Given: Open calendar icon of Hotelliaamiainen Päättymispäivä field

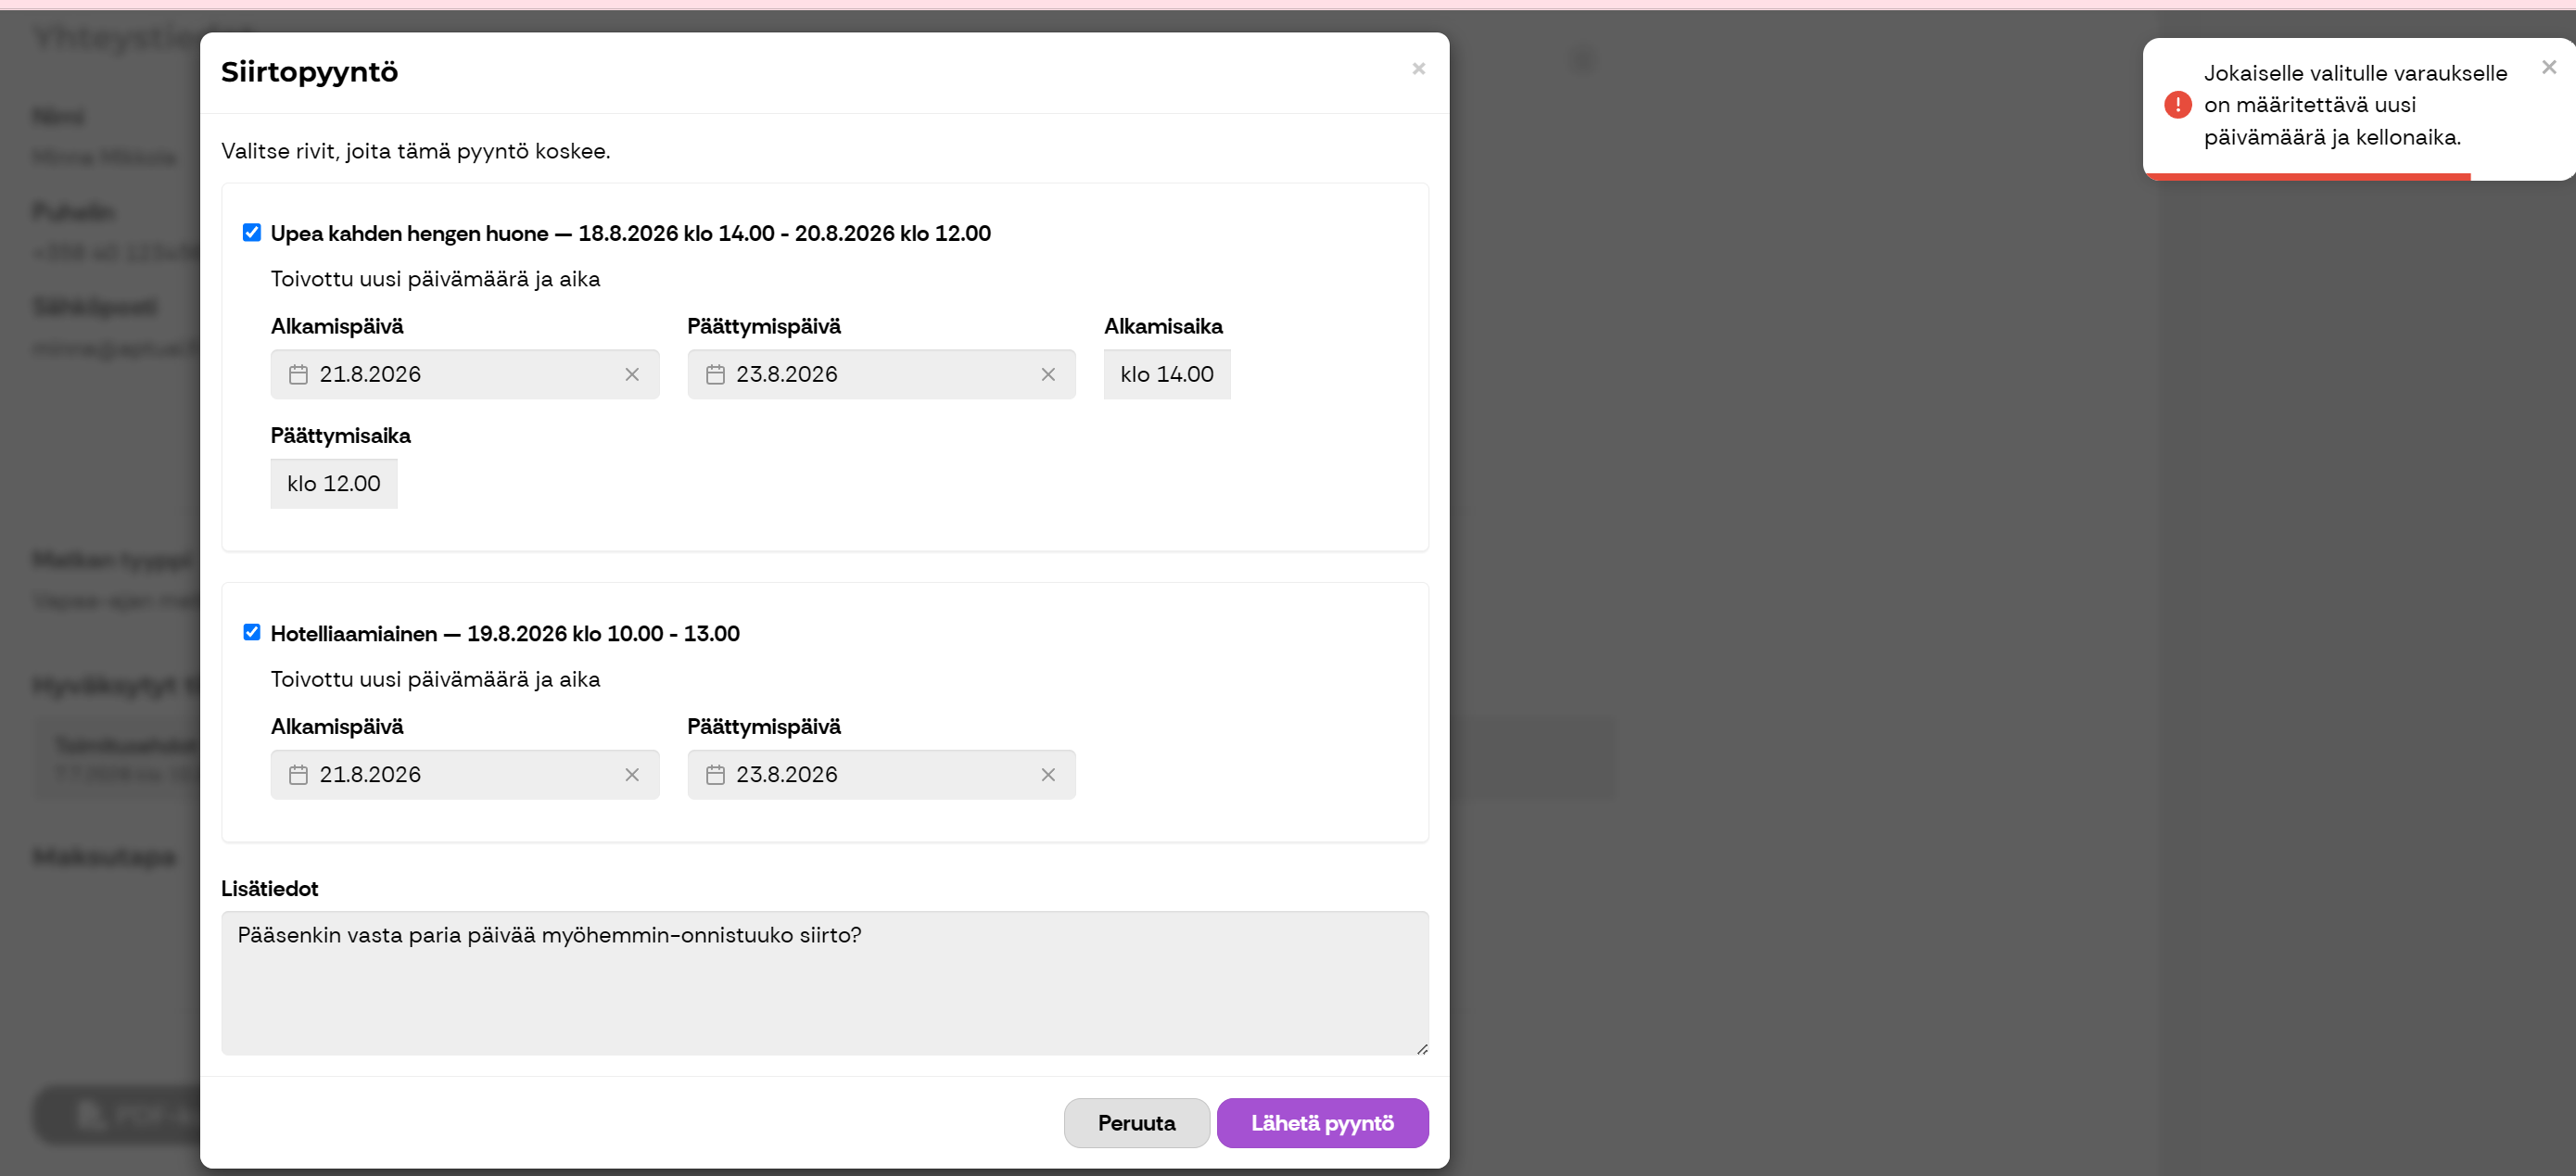Looking at the screenshot, I should coord(715,774).
